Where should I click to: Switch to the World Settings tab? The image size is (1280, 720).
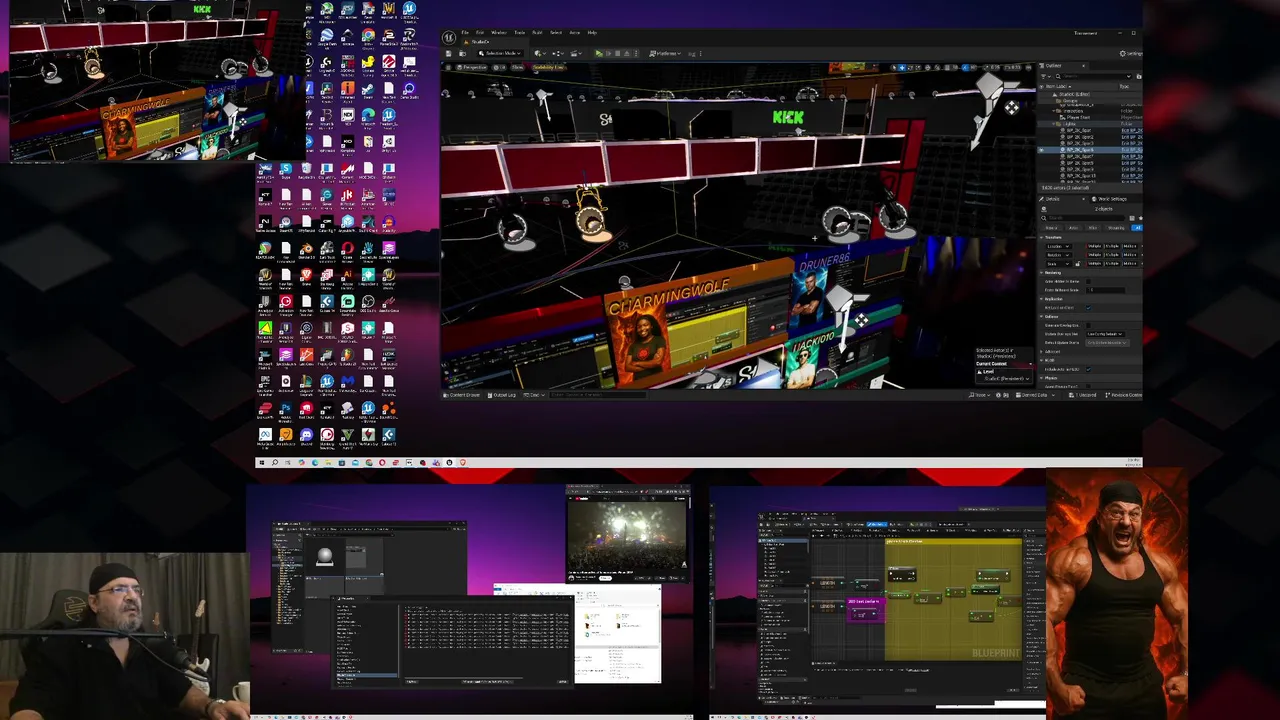(x=1112, y=199)
